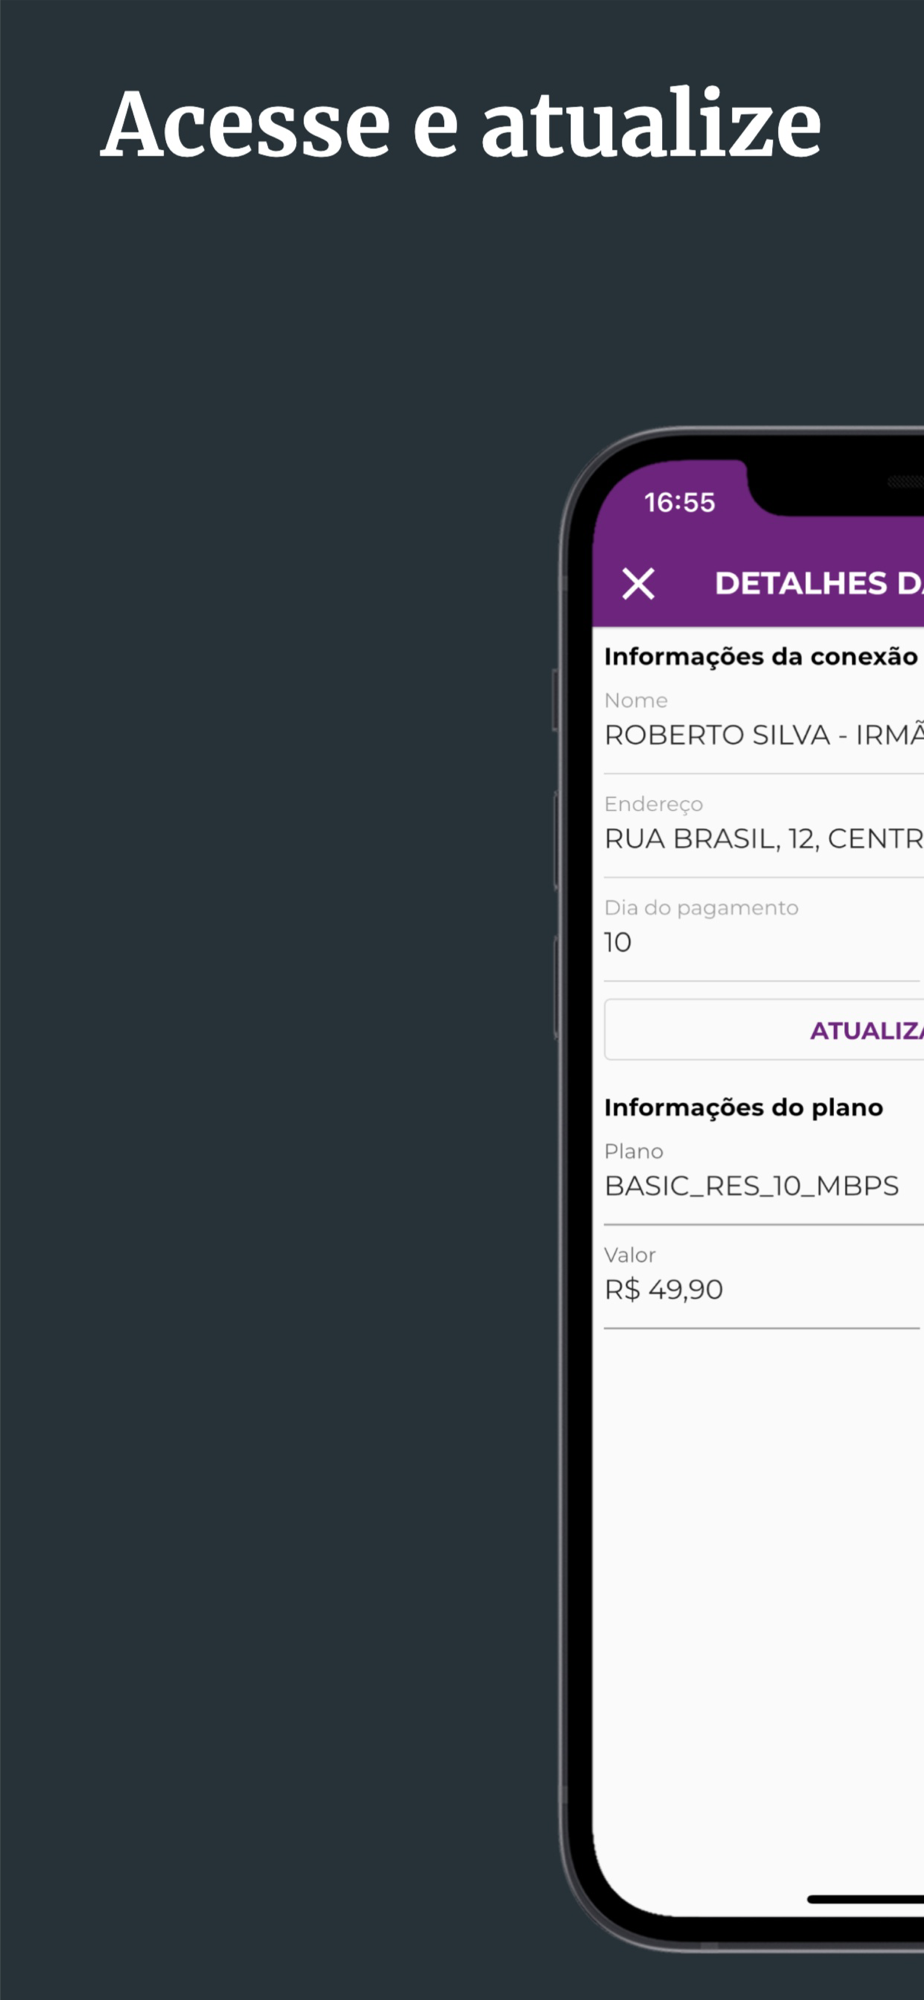The height and width of the screenshot is (2000, 924).
Task: Click the Nome field with ROBERTO SILVA
Action: 762,735
